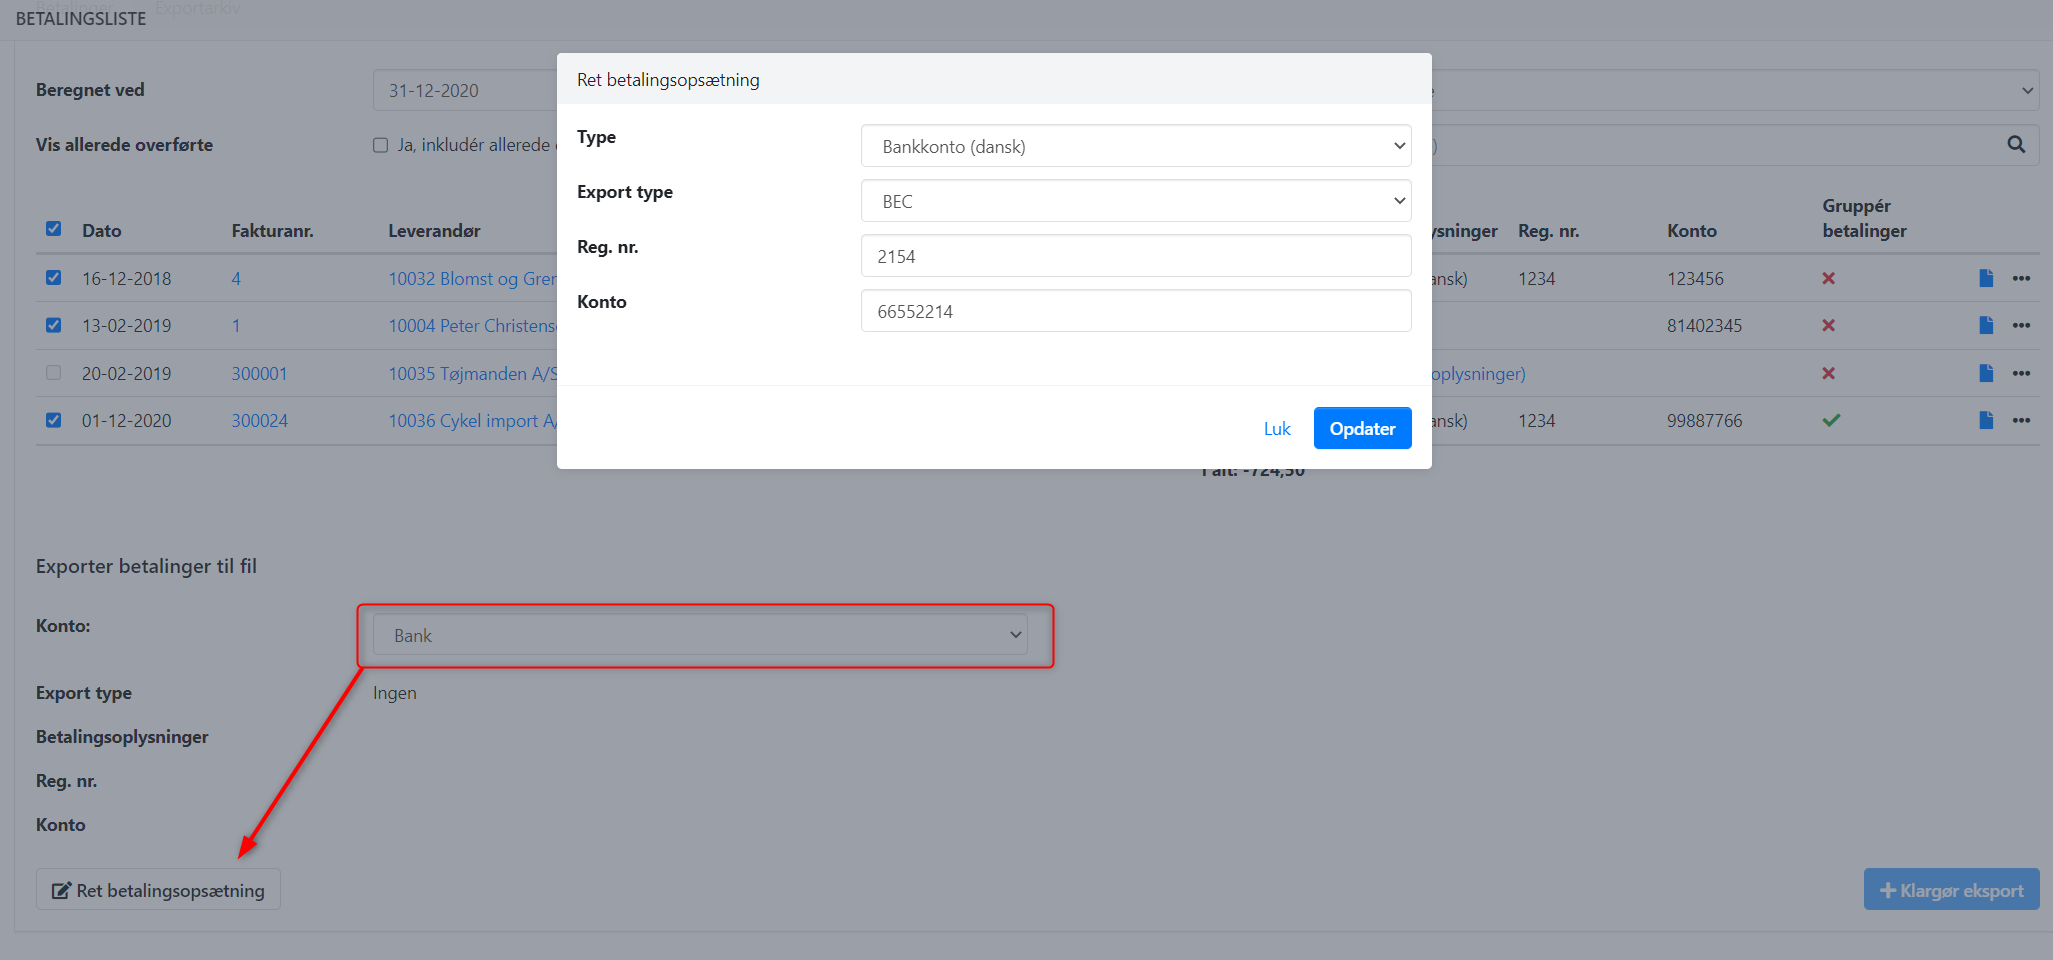Open more options for 13-02-2019 row
This screenshot has height=960, width=2053.
(x=2021, y=325)
